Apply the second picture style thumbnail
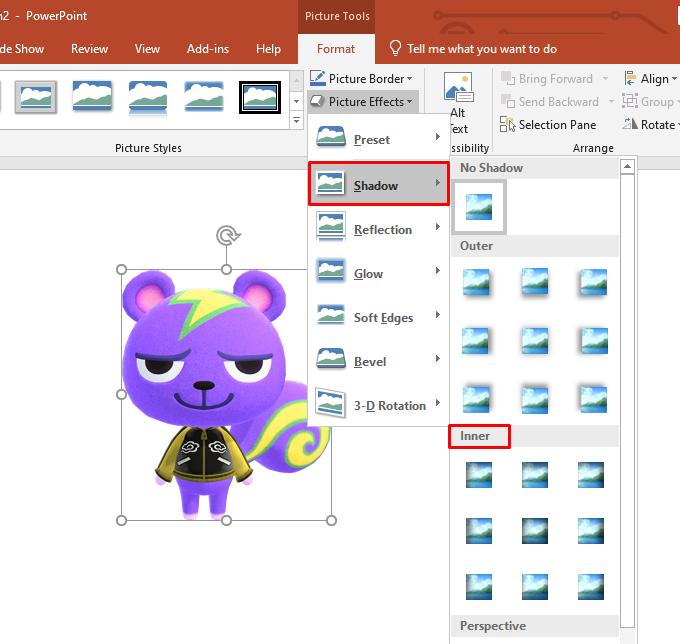Image resolution: width=680 pixels, height=644 pixels. 92,96
